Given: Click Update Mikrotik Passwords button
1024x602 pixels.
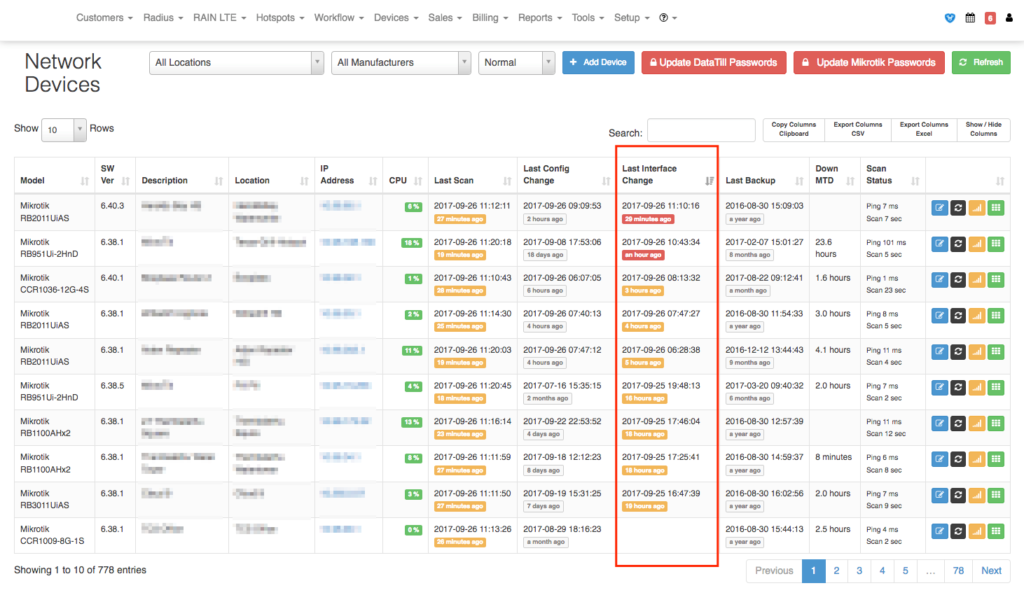Looking at the screenshot, I should pos(869,63).
